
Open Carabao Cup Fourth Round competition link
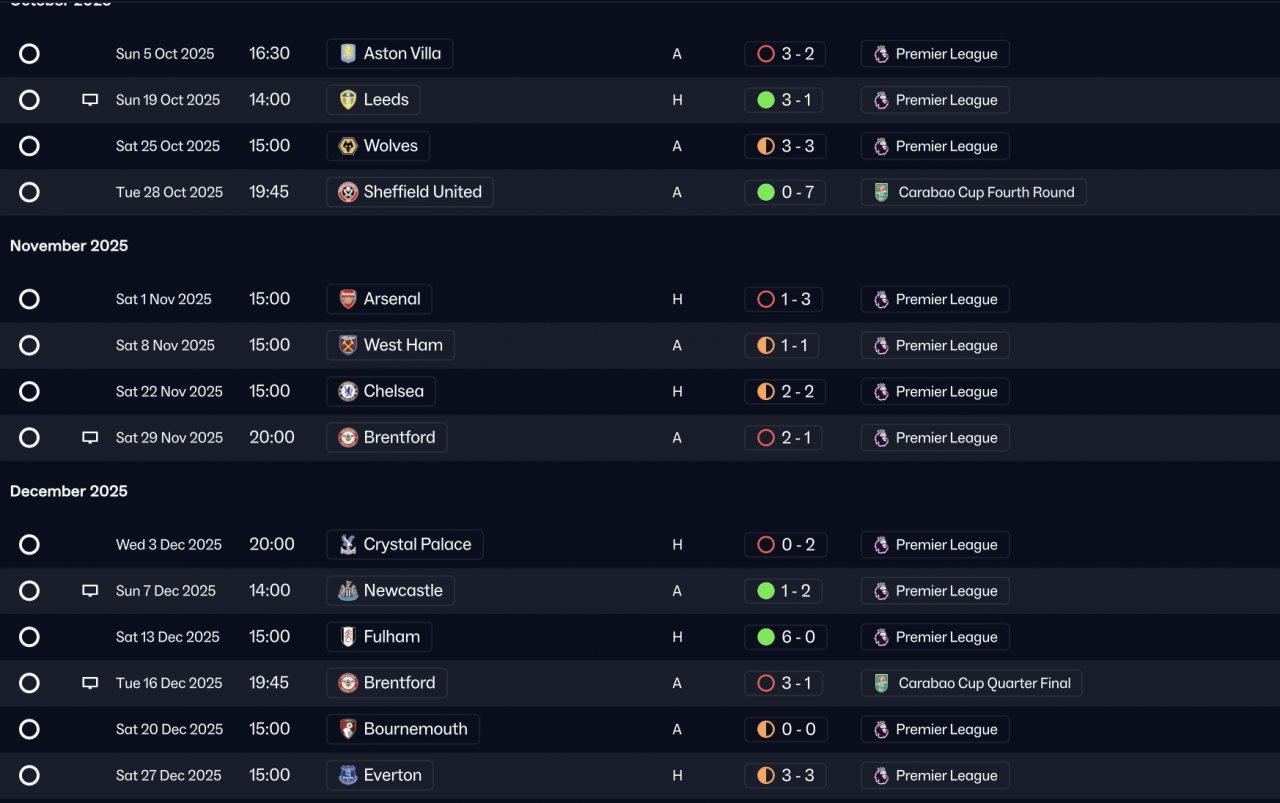(974, 192)
